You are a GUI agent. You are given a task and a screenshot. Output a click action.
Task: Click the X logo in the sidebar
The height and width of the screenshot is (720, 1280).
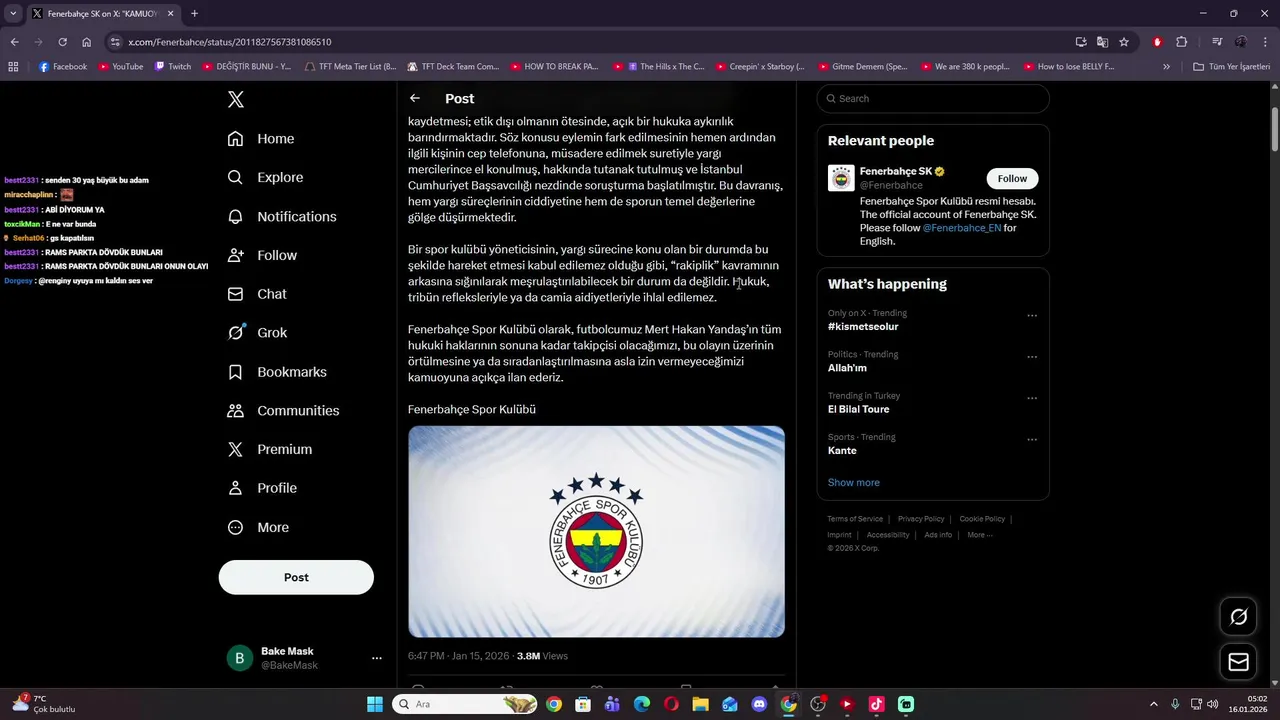click(236, 99)
